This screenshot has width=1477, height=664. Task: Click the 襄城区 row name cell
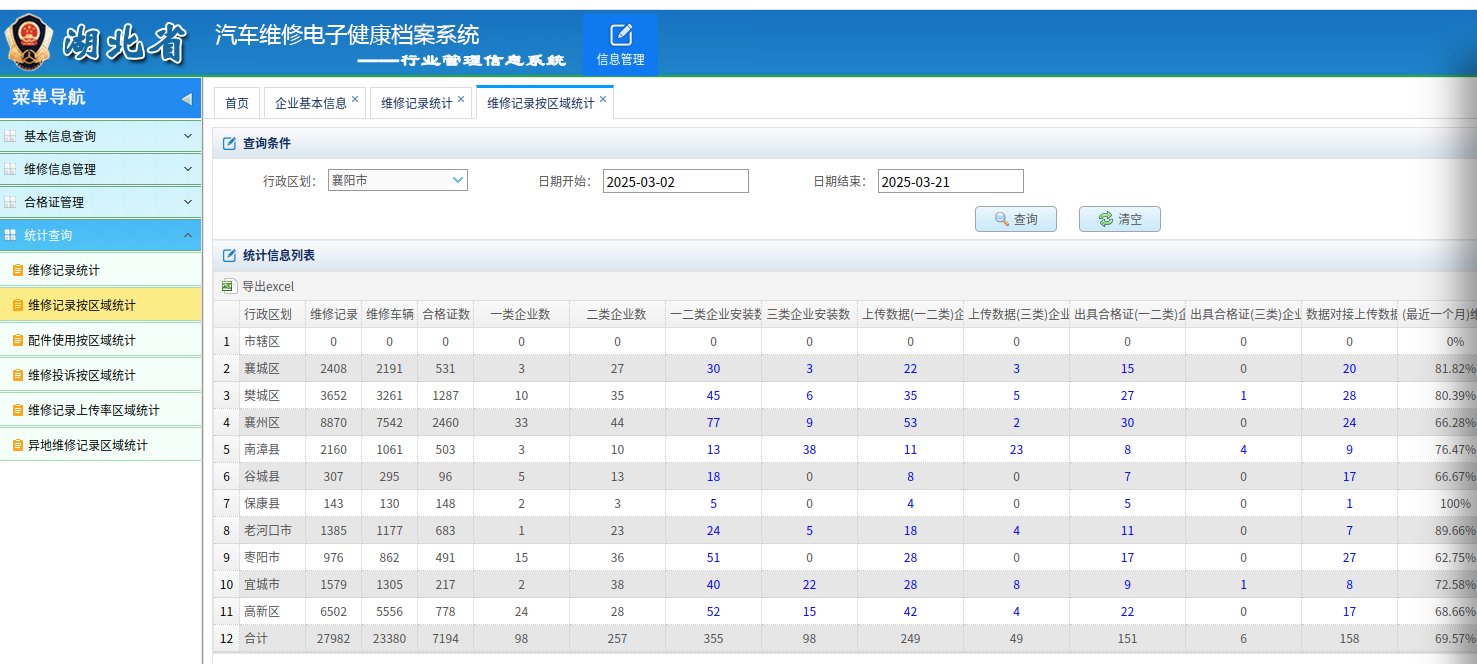pos(273,369)
